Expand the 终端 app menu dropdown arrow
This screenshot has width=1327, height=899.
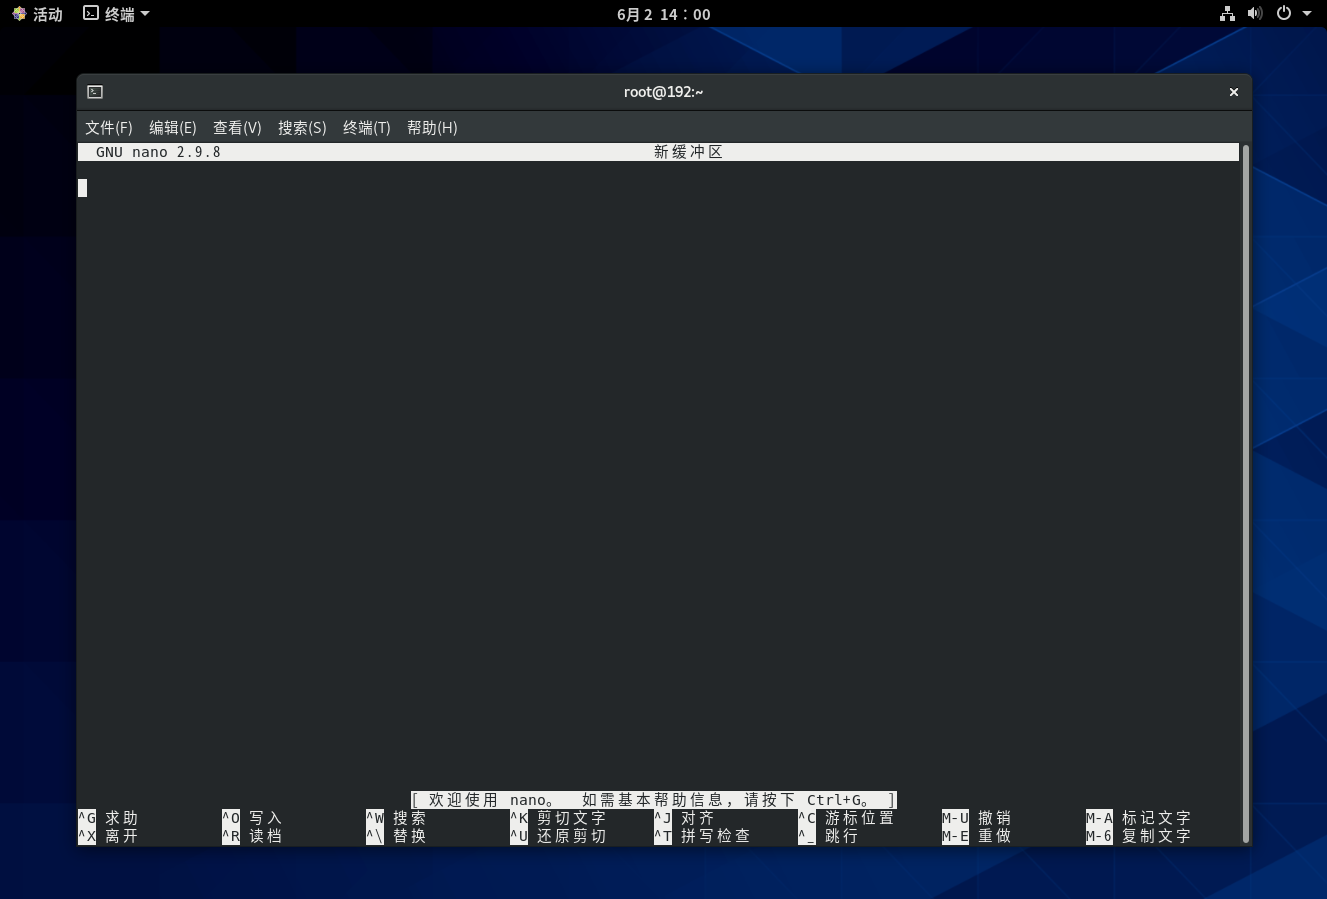(x=145, y=14)
